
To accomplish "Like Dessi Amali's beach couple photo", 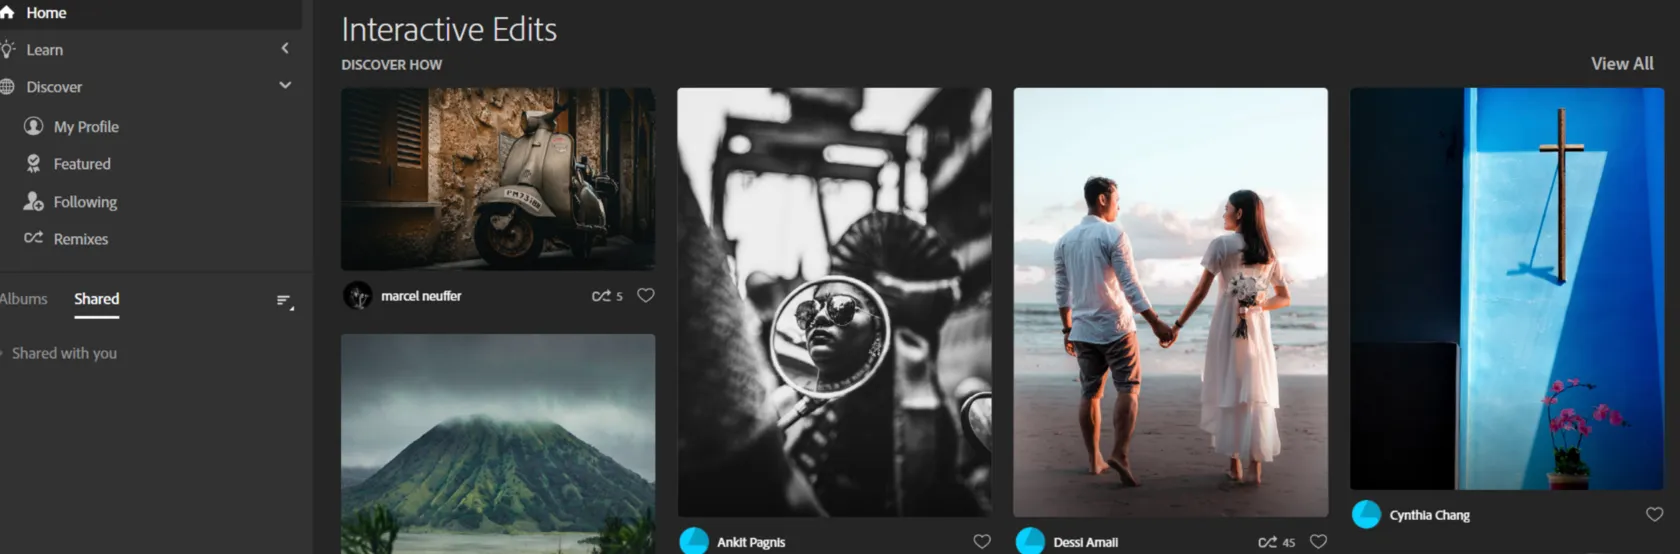I will (1318, 541).
